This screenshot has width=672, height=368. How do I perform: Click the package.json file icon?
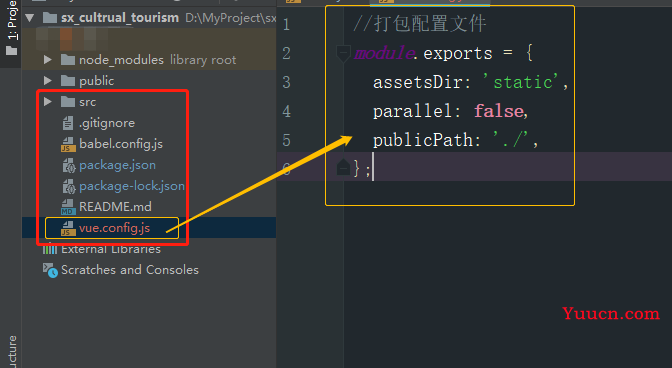69,165
